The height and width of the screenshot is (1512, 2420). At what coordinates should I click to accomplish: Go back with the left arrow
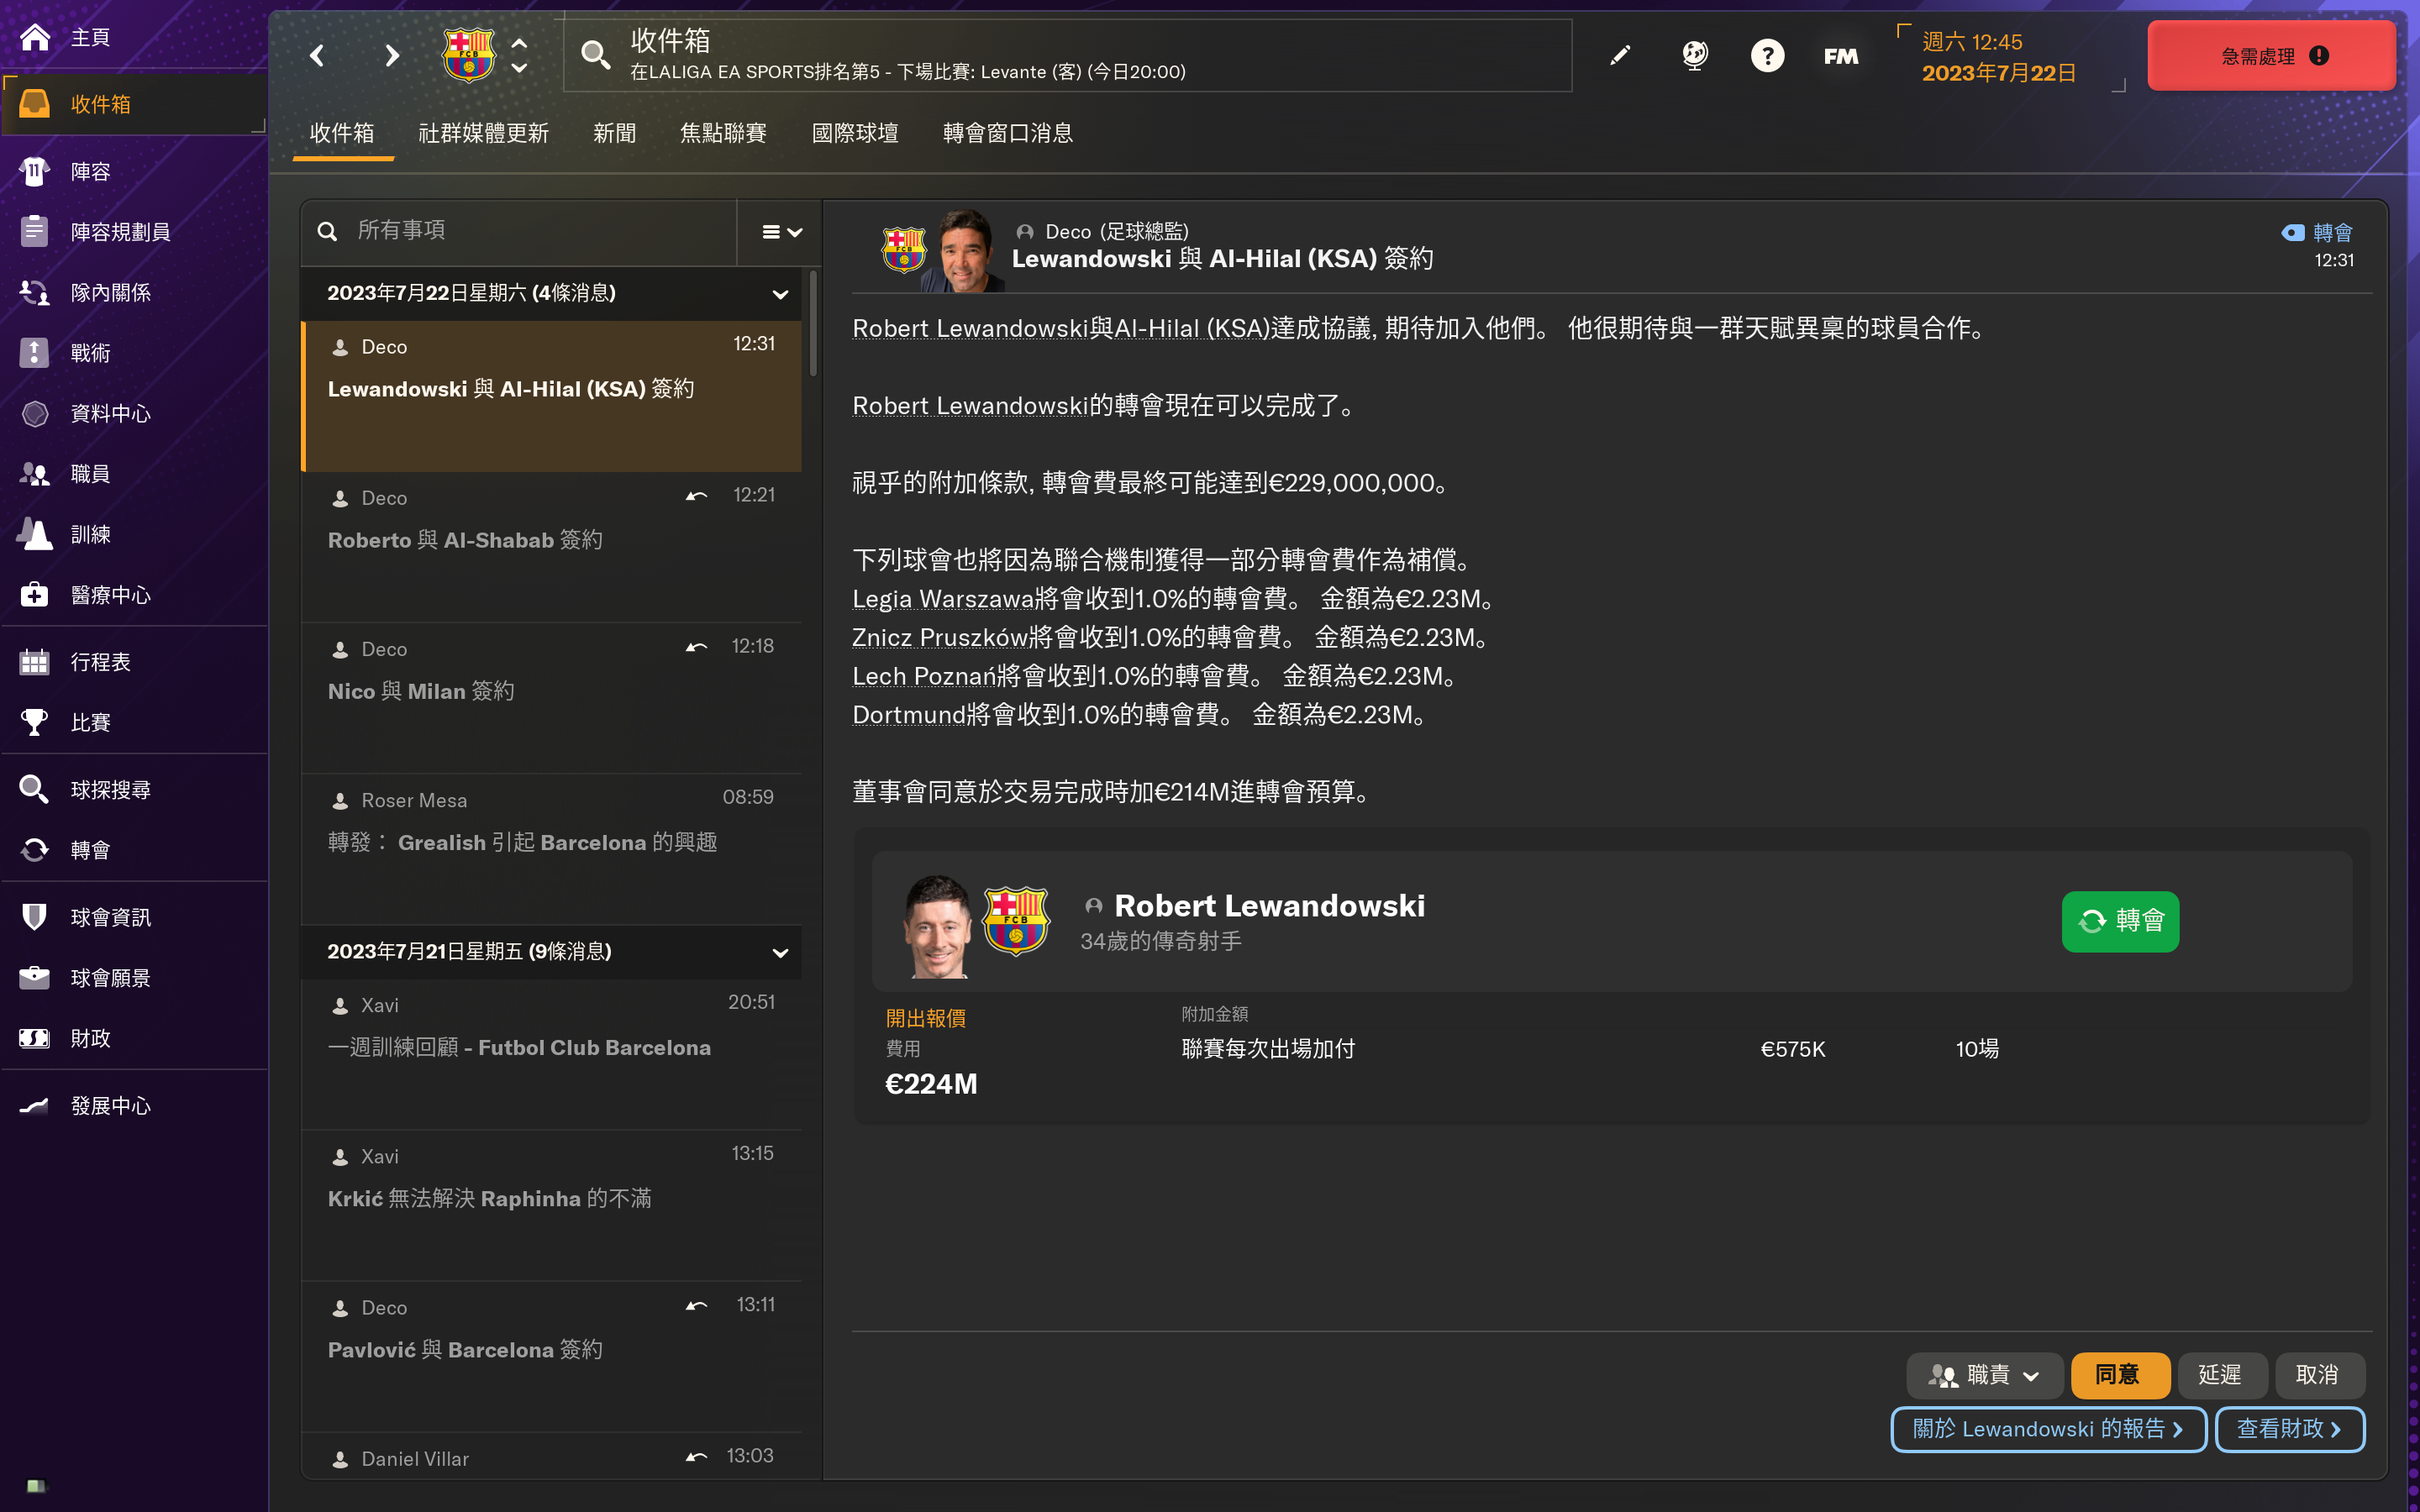[x=318, y=55]
